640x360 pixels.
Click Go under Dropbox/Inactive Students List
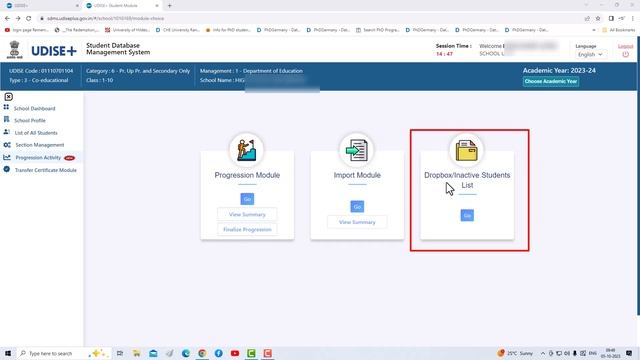coord(467,216)
